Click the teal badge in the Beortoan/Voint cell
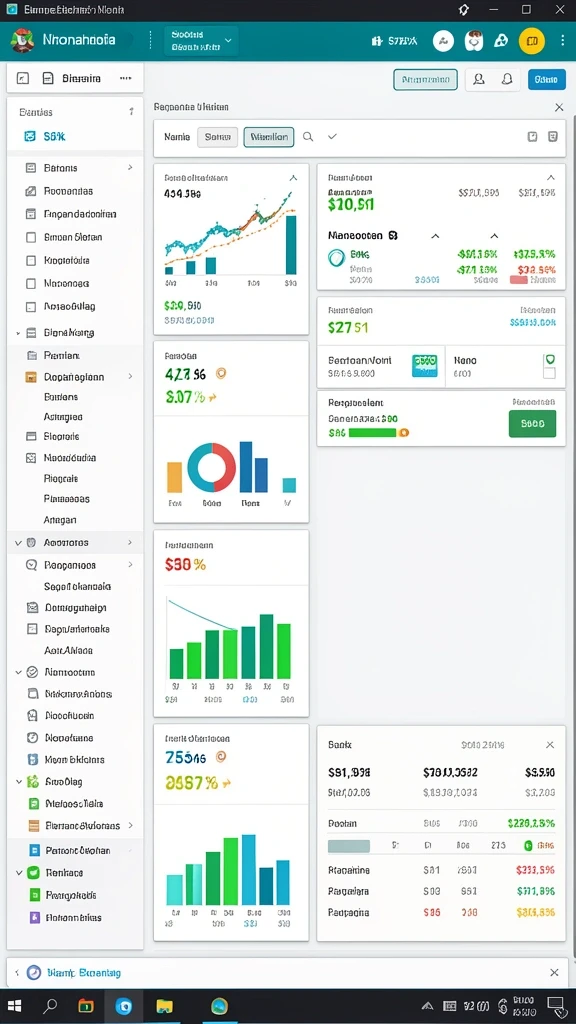The image size is (576, 1024). point(425,366)
